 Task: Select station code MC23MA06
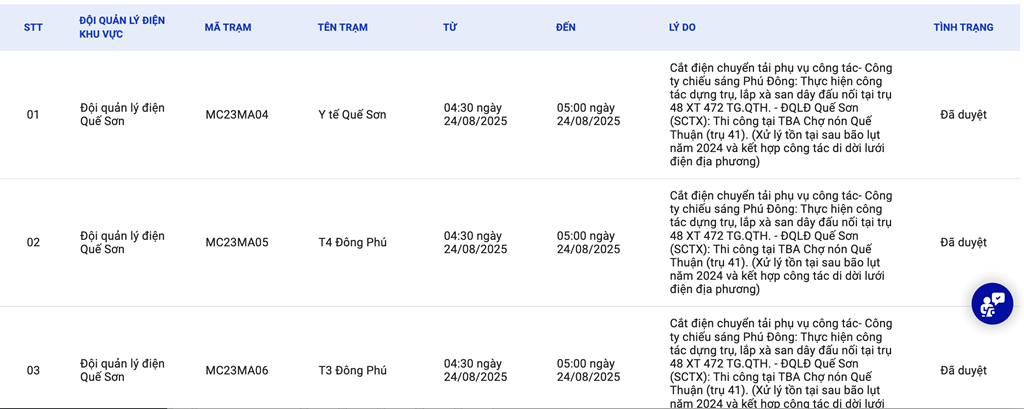(237, 370)
